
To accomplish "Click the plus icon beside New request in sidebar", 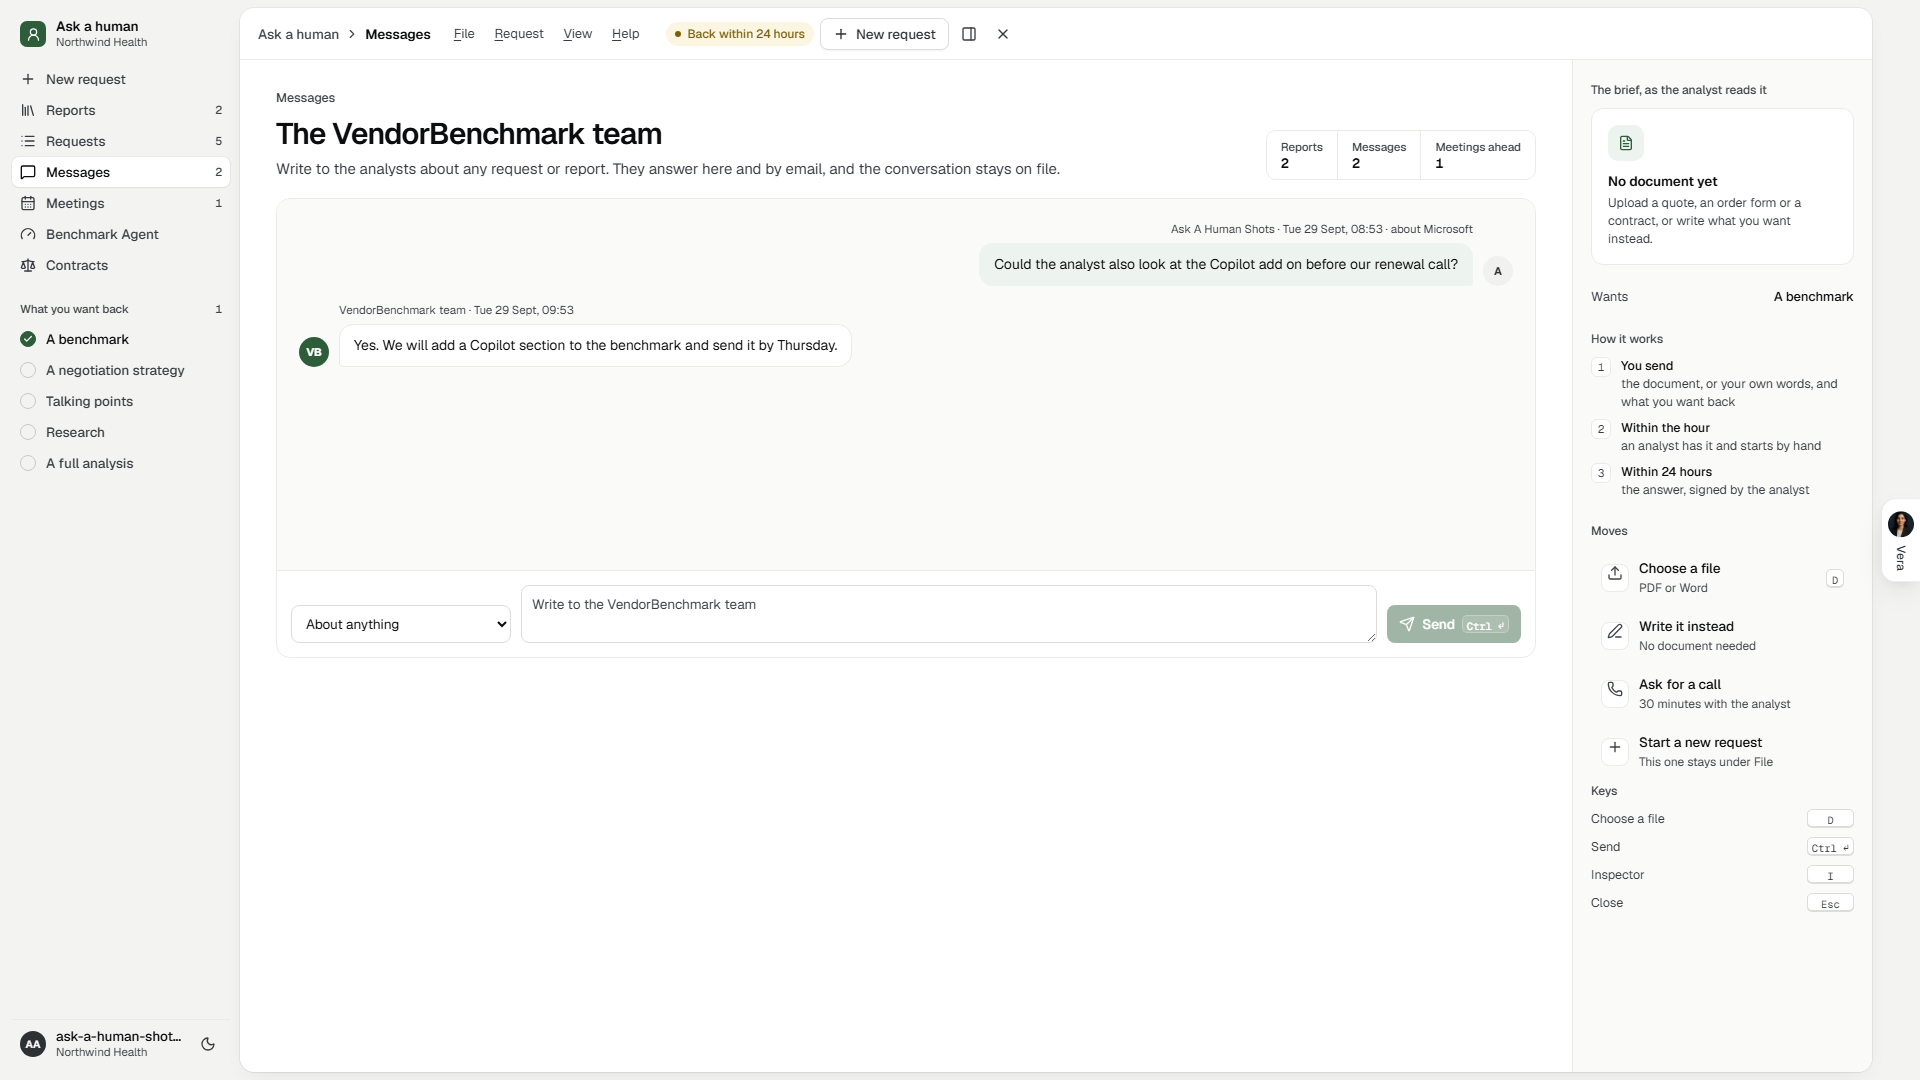I will pos(28,79).
